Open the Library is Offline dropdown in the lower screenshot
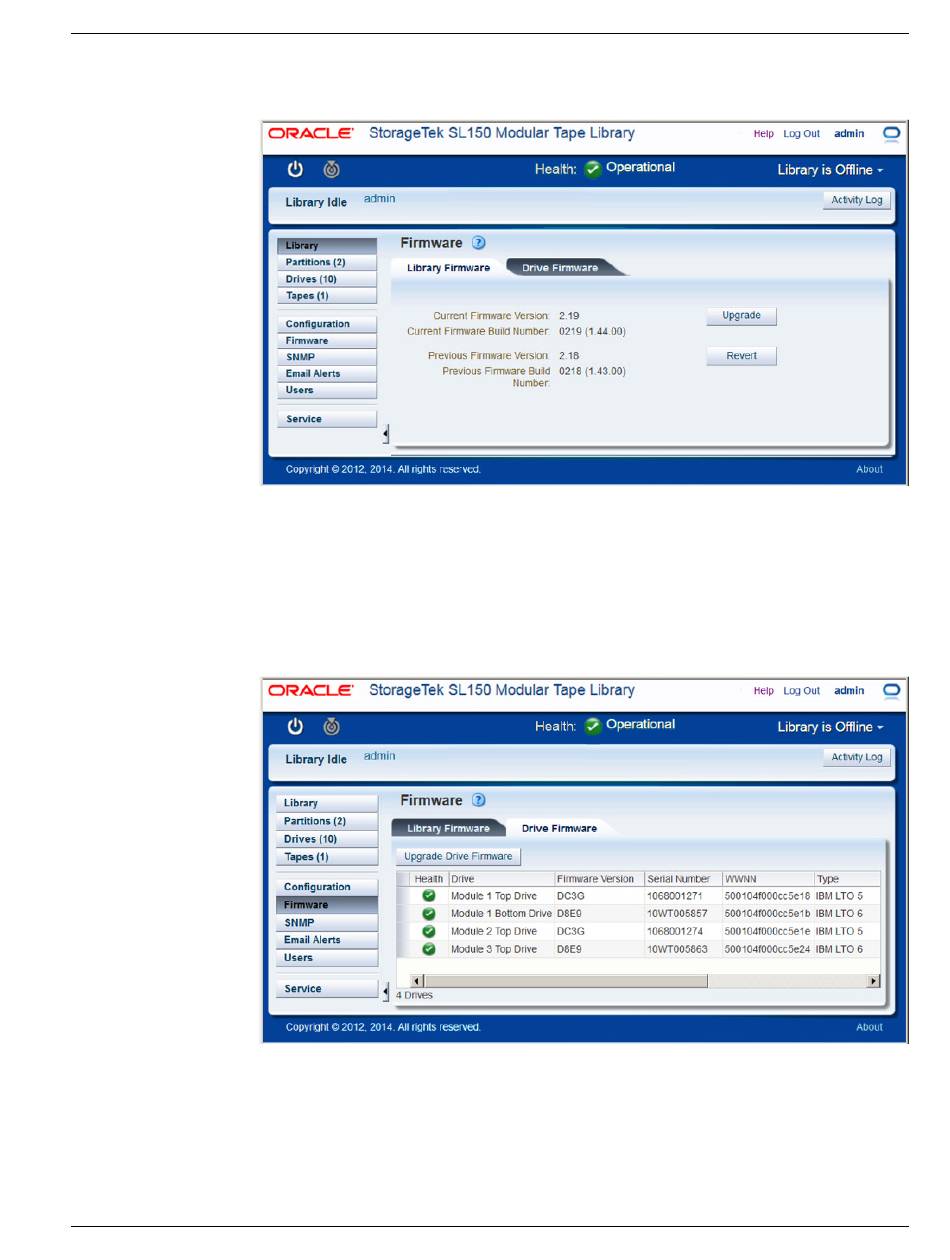Screen dimensions: 950x1260 (830, 727)
